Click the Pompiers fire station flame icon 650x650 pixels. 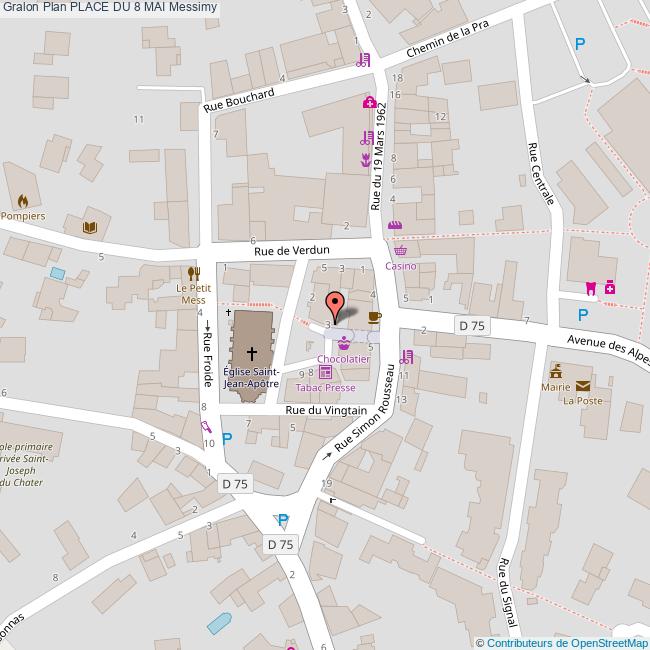(23, 199)
